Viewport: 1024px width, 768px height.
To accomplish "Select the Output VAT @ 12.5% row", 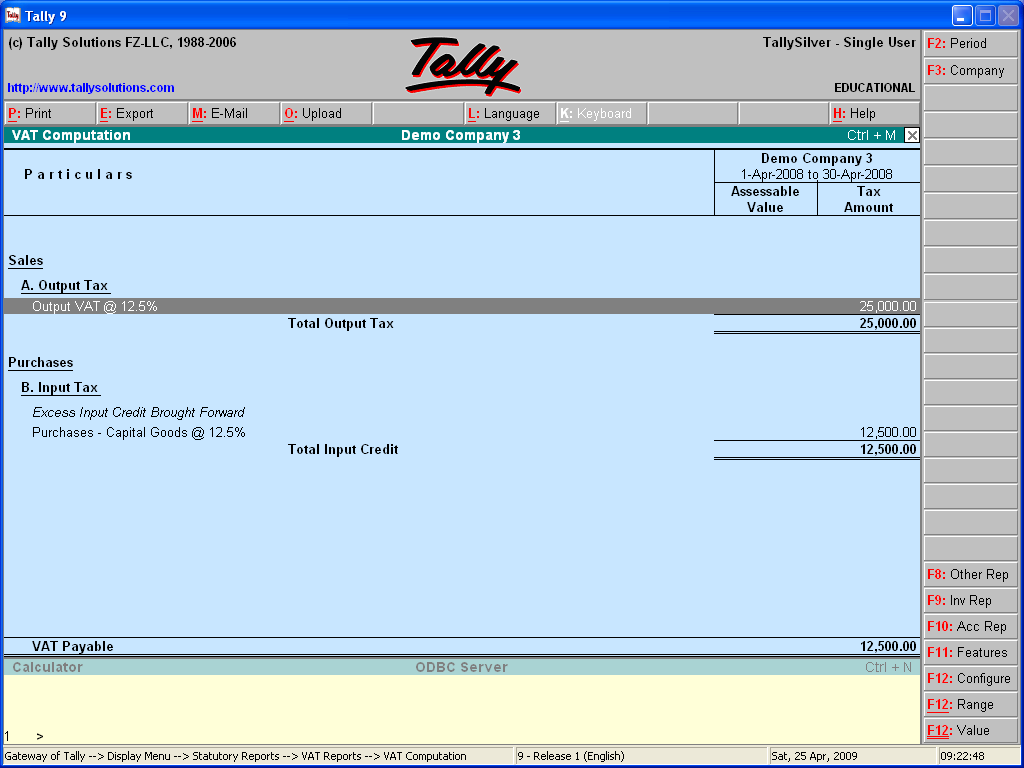I will point(462,306).
